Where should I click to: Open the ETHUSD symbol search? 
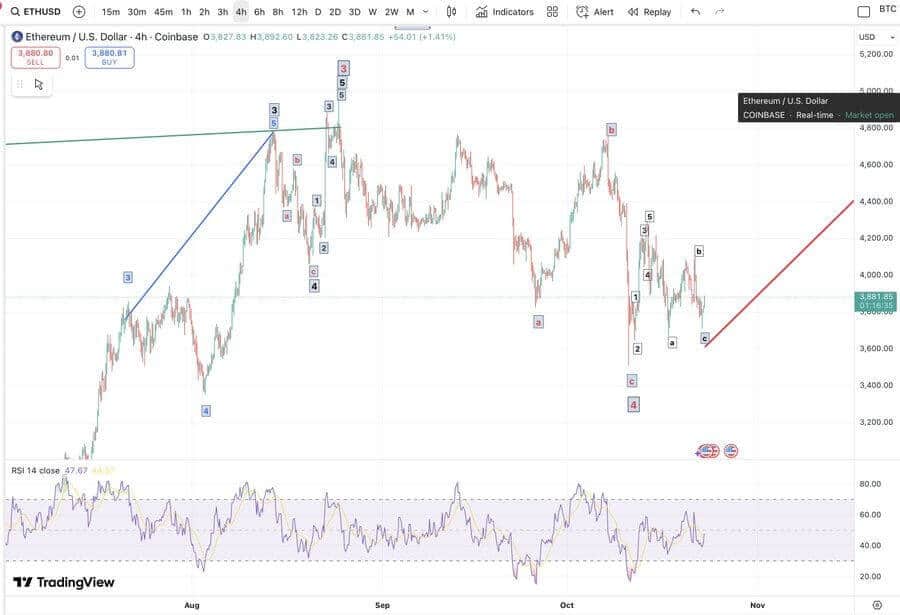(35, 12)
